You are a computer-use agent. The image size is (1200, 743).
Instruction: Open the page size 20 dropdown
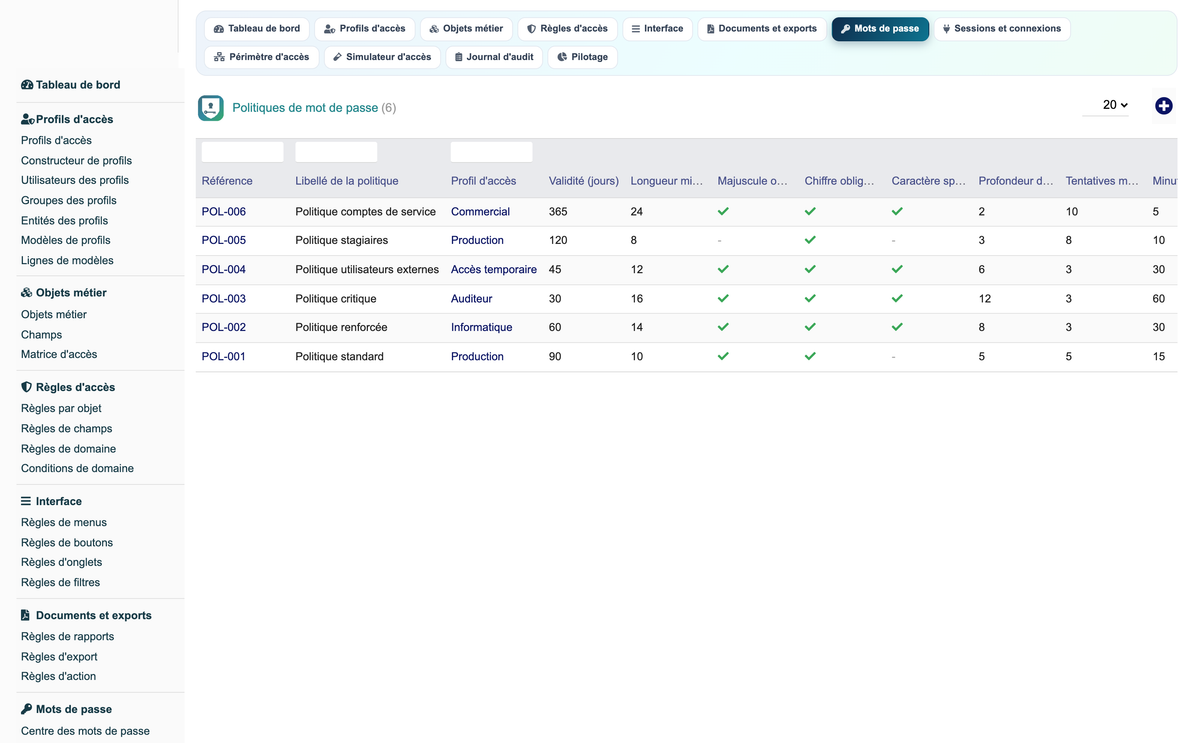tap(1106, 105)
